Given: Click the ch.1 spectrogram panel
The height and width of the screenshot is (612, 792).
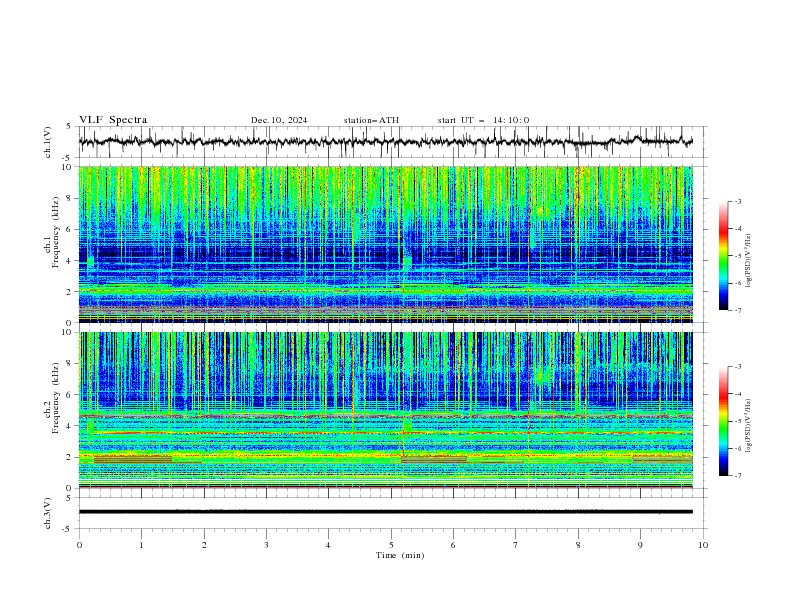Looking at the screenshot, I should coord(386,244).
